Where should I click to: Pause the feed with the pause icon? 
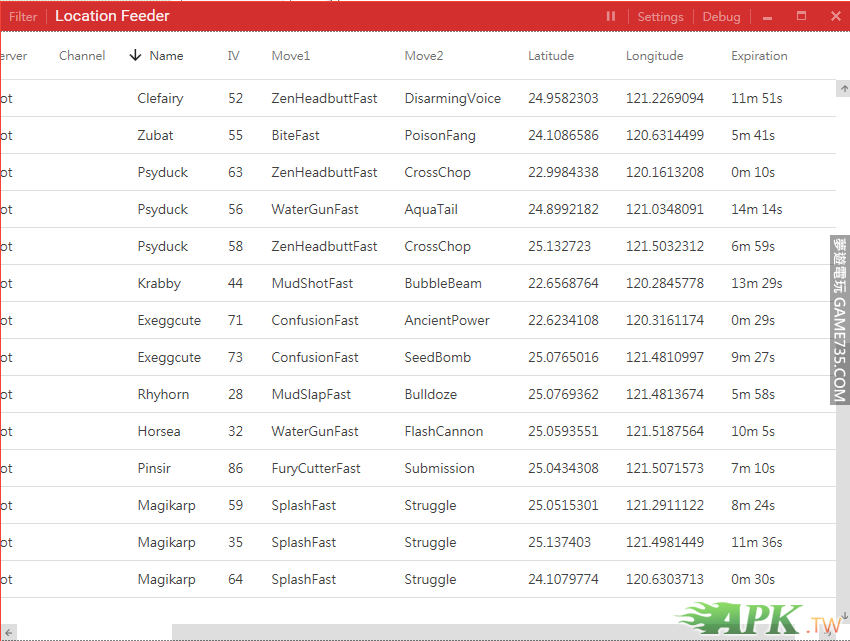point(611,16)
